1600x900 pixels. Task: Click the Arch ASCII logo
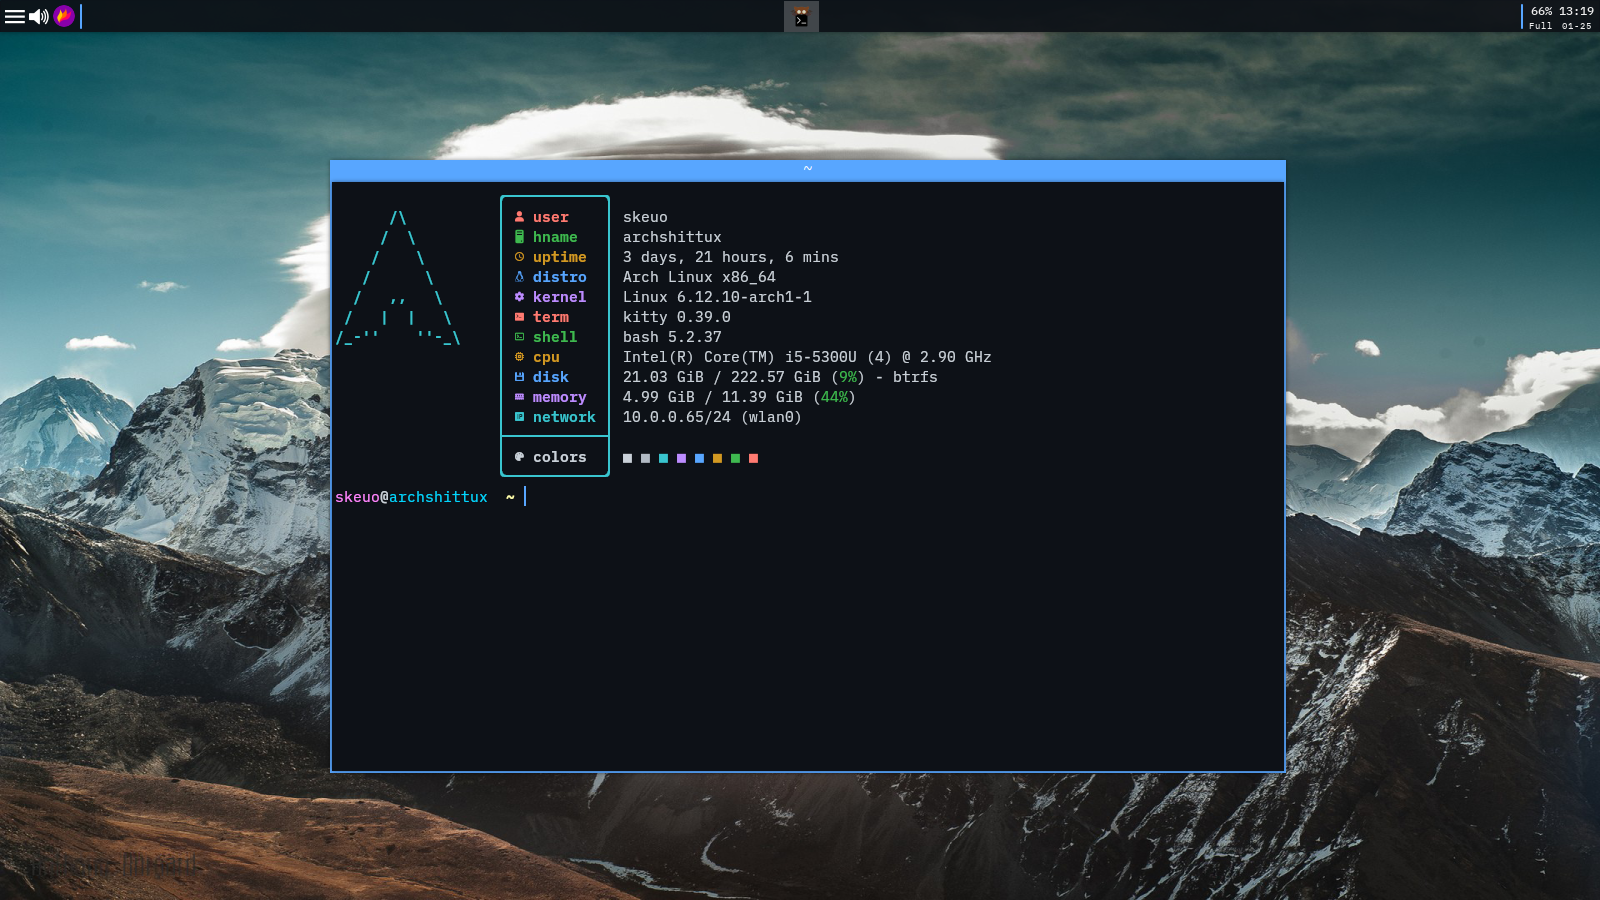click(x=398, y=278)
